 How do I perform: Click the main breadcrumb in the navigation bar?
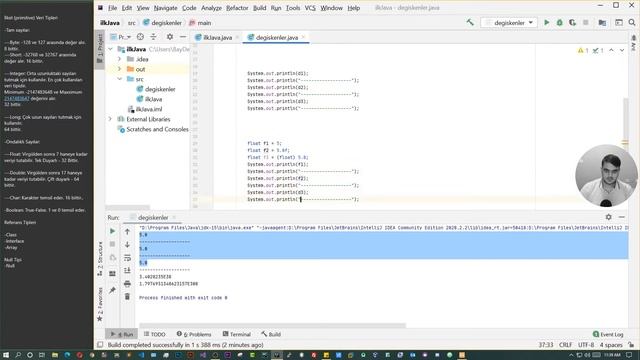pos(200,23)
